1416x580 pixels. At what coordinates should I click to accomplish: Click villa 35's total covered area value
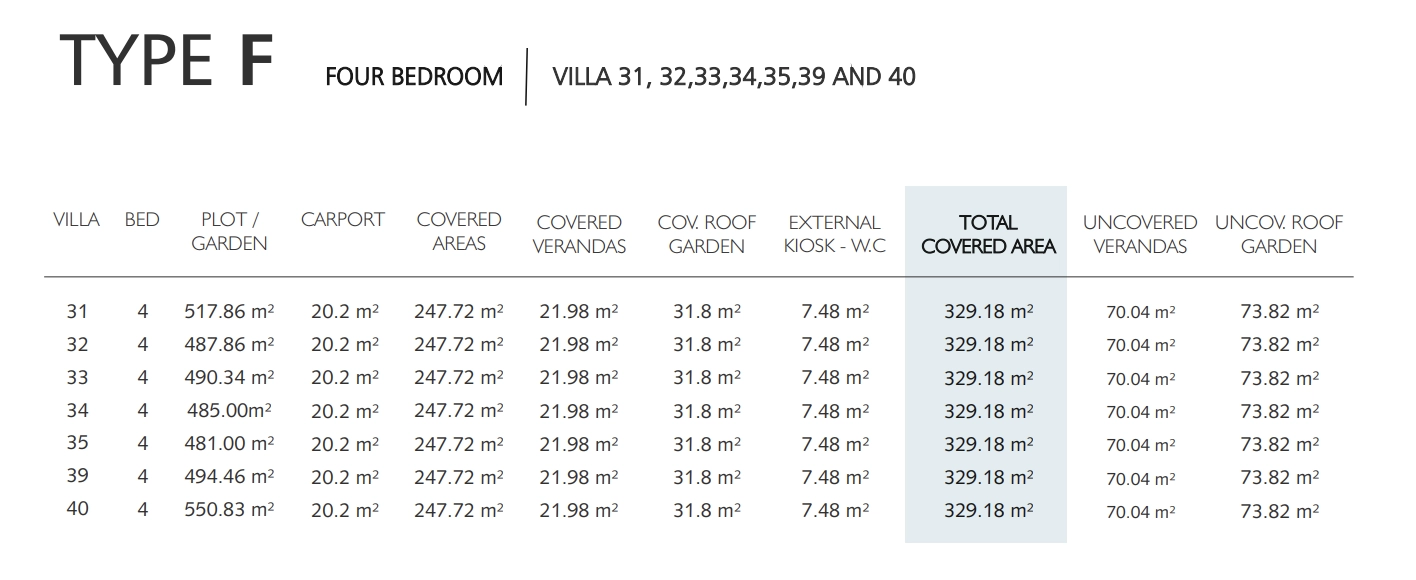988,444
